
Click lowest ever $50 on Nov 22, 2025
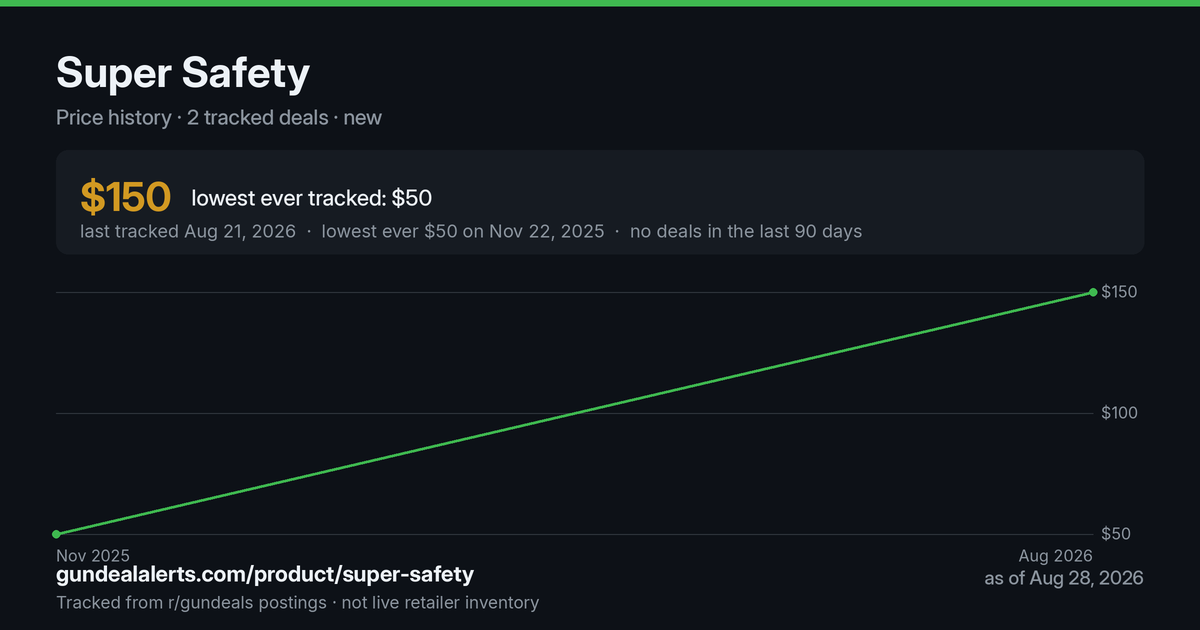[463, 231]
